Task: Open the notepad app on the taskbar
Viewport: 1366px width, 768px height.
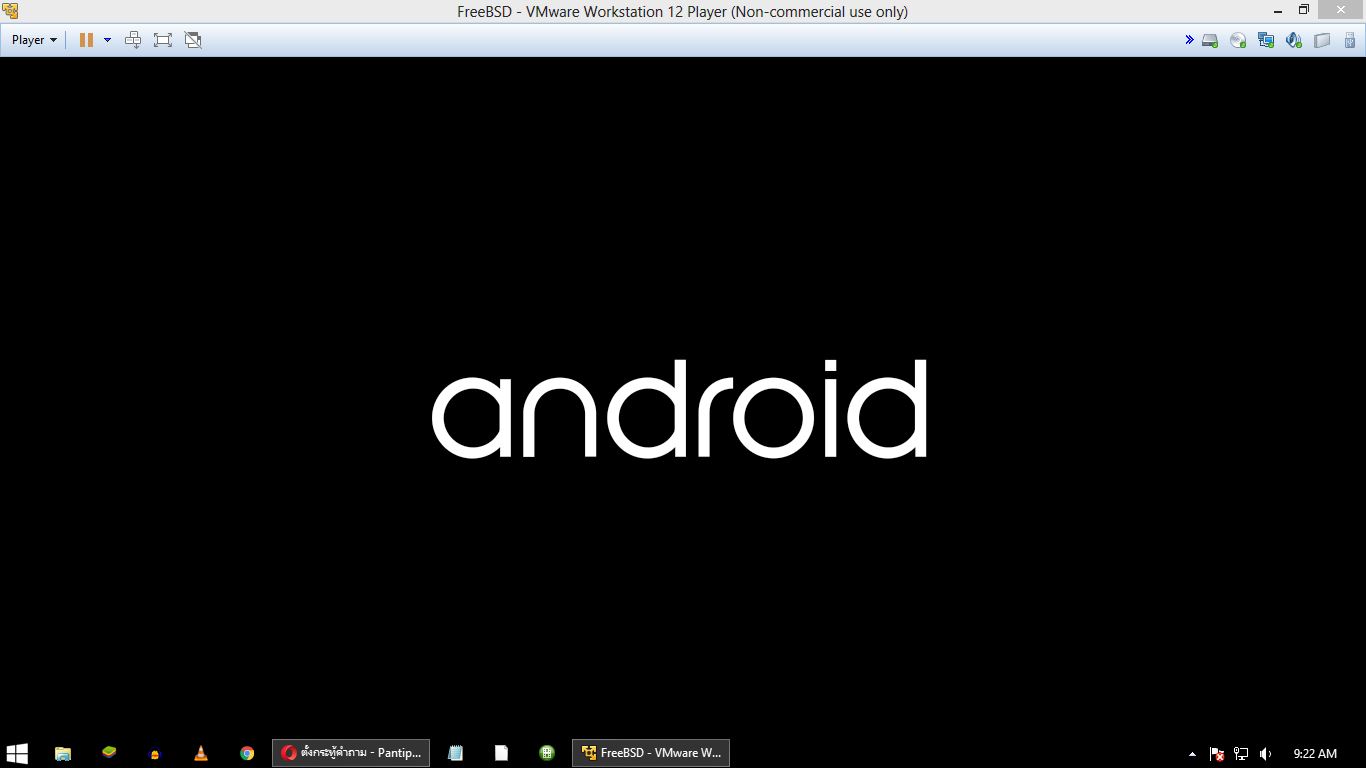Action: point(456,753)
